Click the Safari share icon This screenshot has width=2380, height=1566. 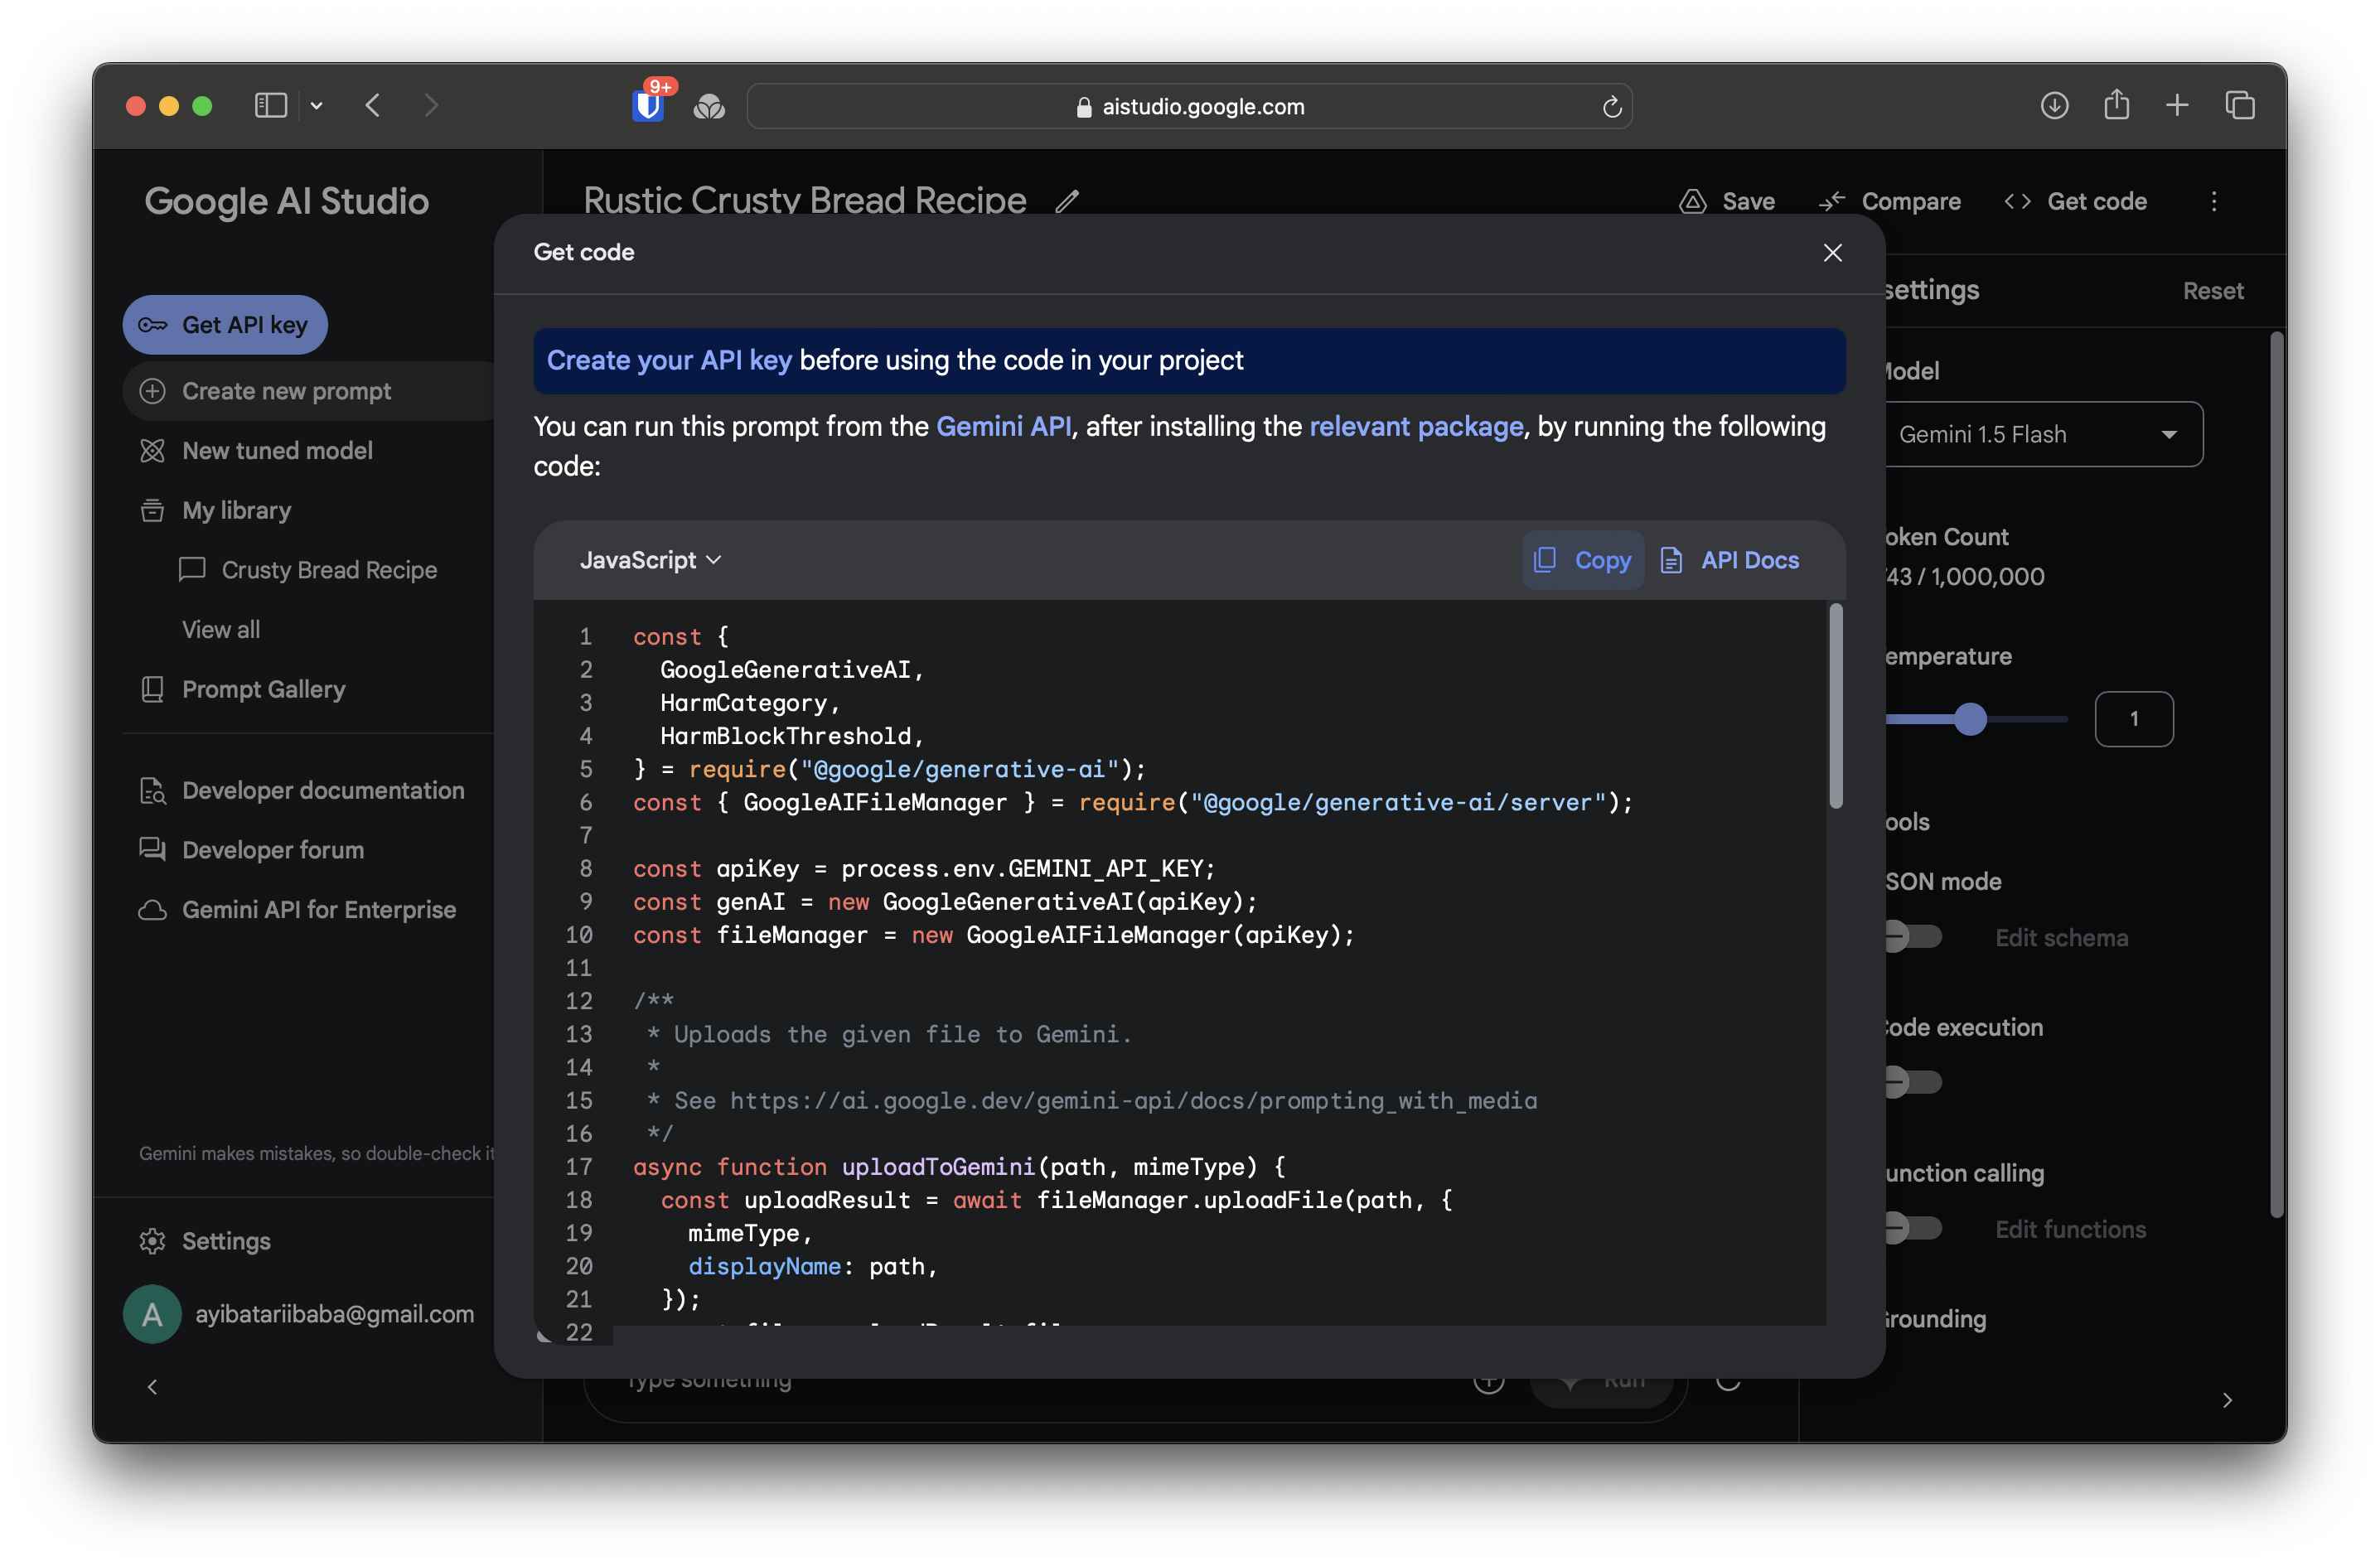[x=2116, y=104]
